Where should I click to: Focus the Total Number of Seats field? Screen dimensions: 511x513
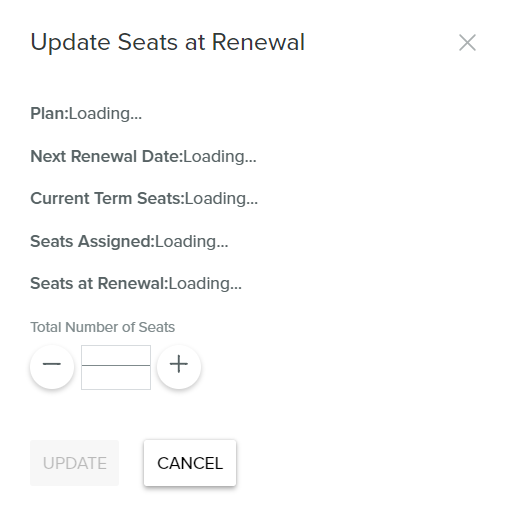(x=116, y=367)
